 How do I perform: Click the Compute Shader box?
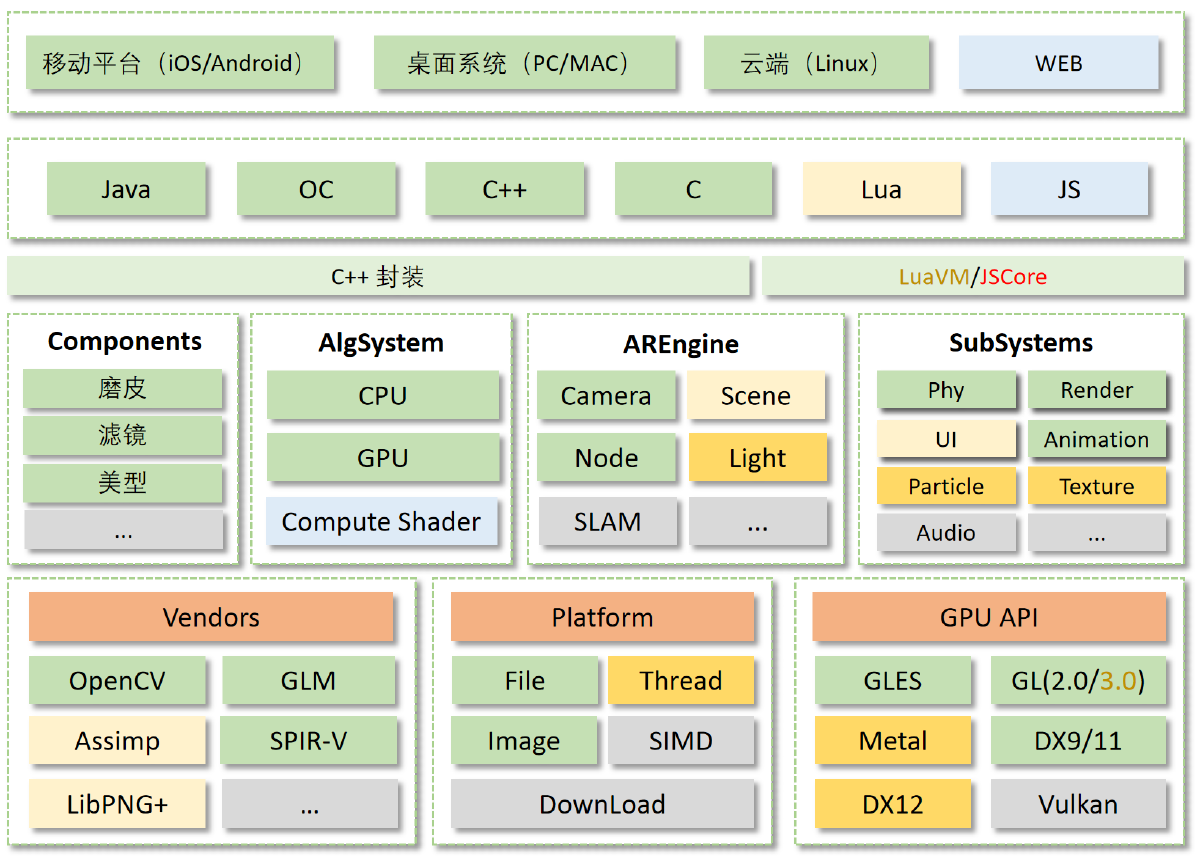(x=381, y=521)
